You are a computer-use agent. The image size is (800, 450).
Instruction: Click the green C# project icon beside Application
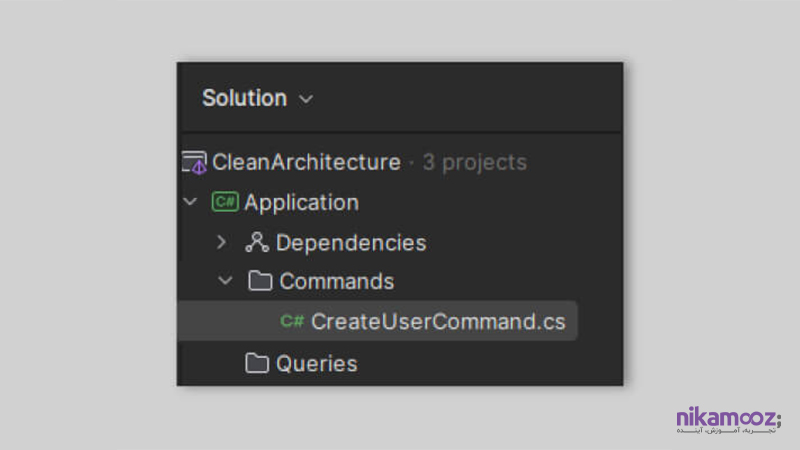coord(225,202)
